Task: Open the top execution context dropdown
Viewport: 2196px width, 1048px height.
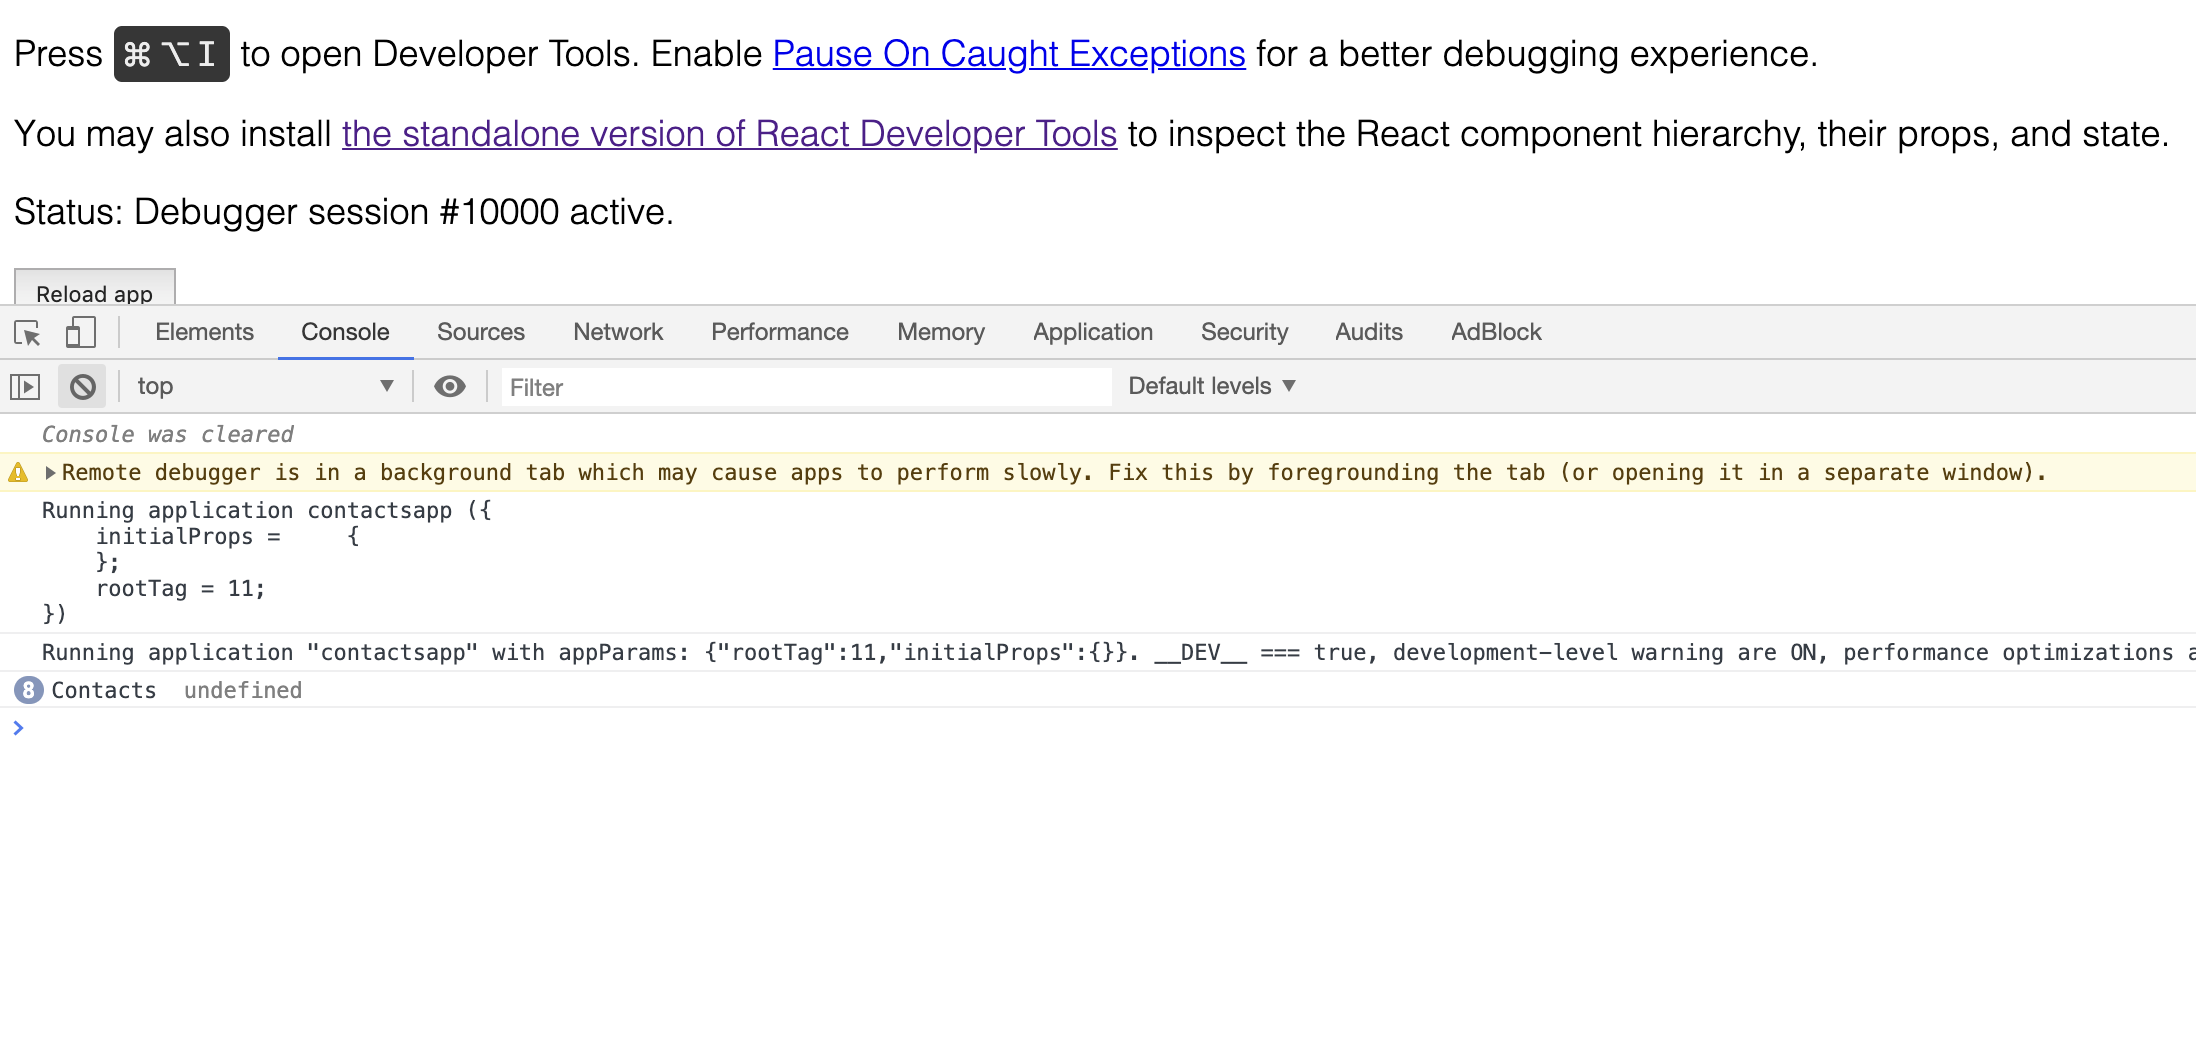Action: (265, 387)
